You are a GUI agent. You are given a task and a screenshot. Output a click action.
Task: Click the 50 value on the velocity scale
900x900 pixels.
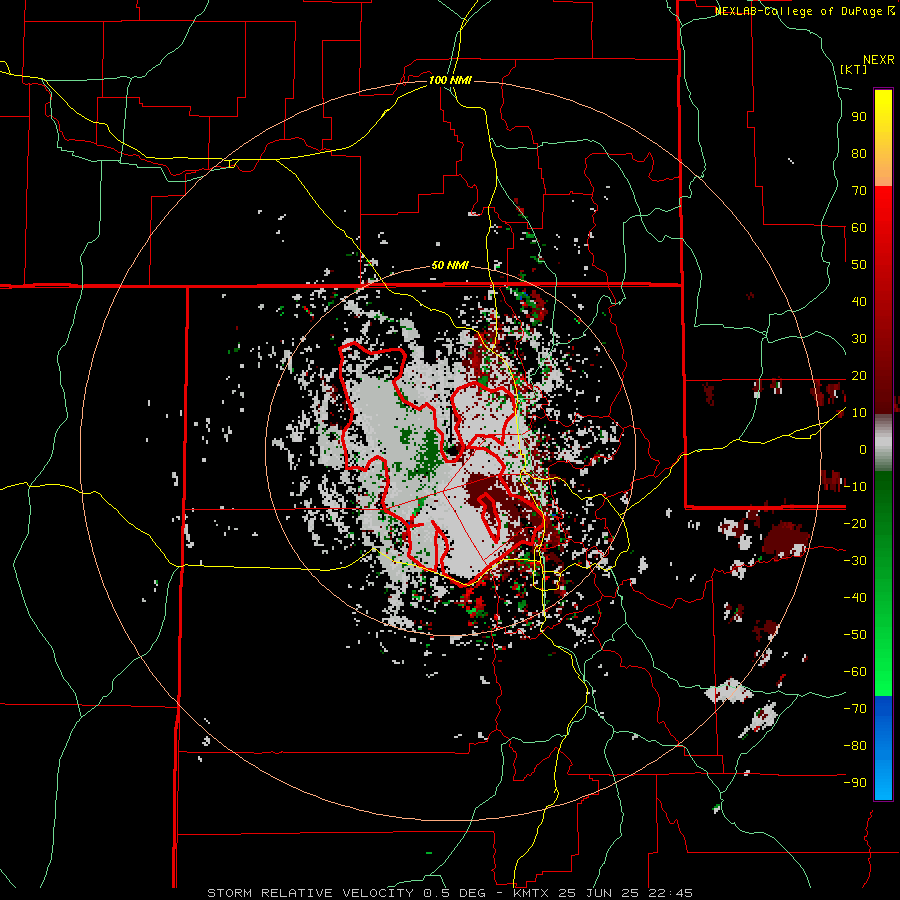click(x=859, y=265)
